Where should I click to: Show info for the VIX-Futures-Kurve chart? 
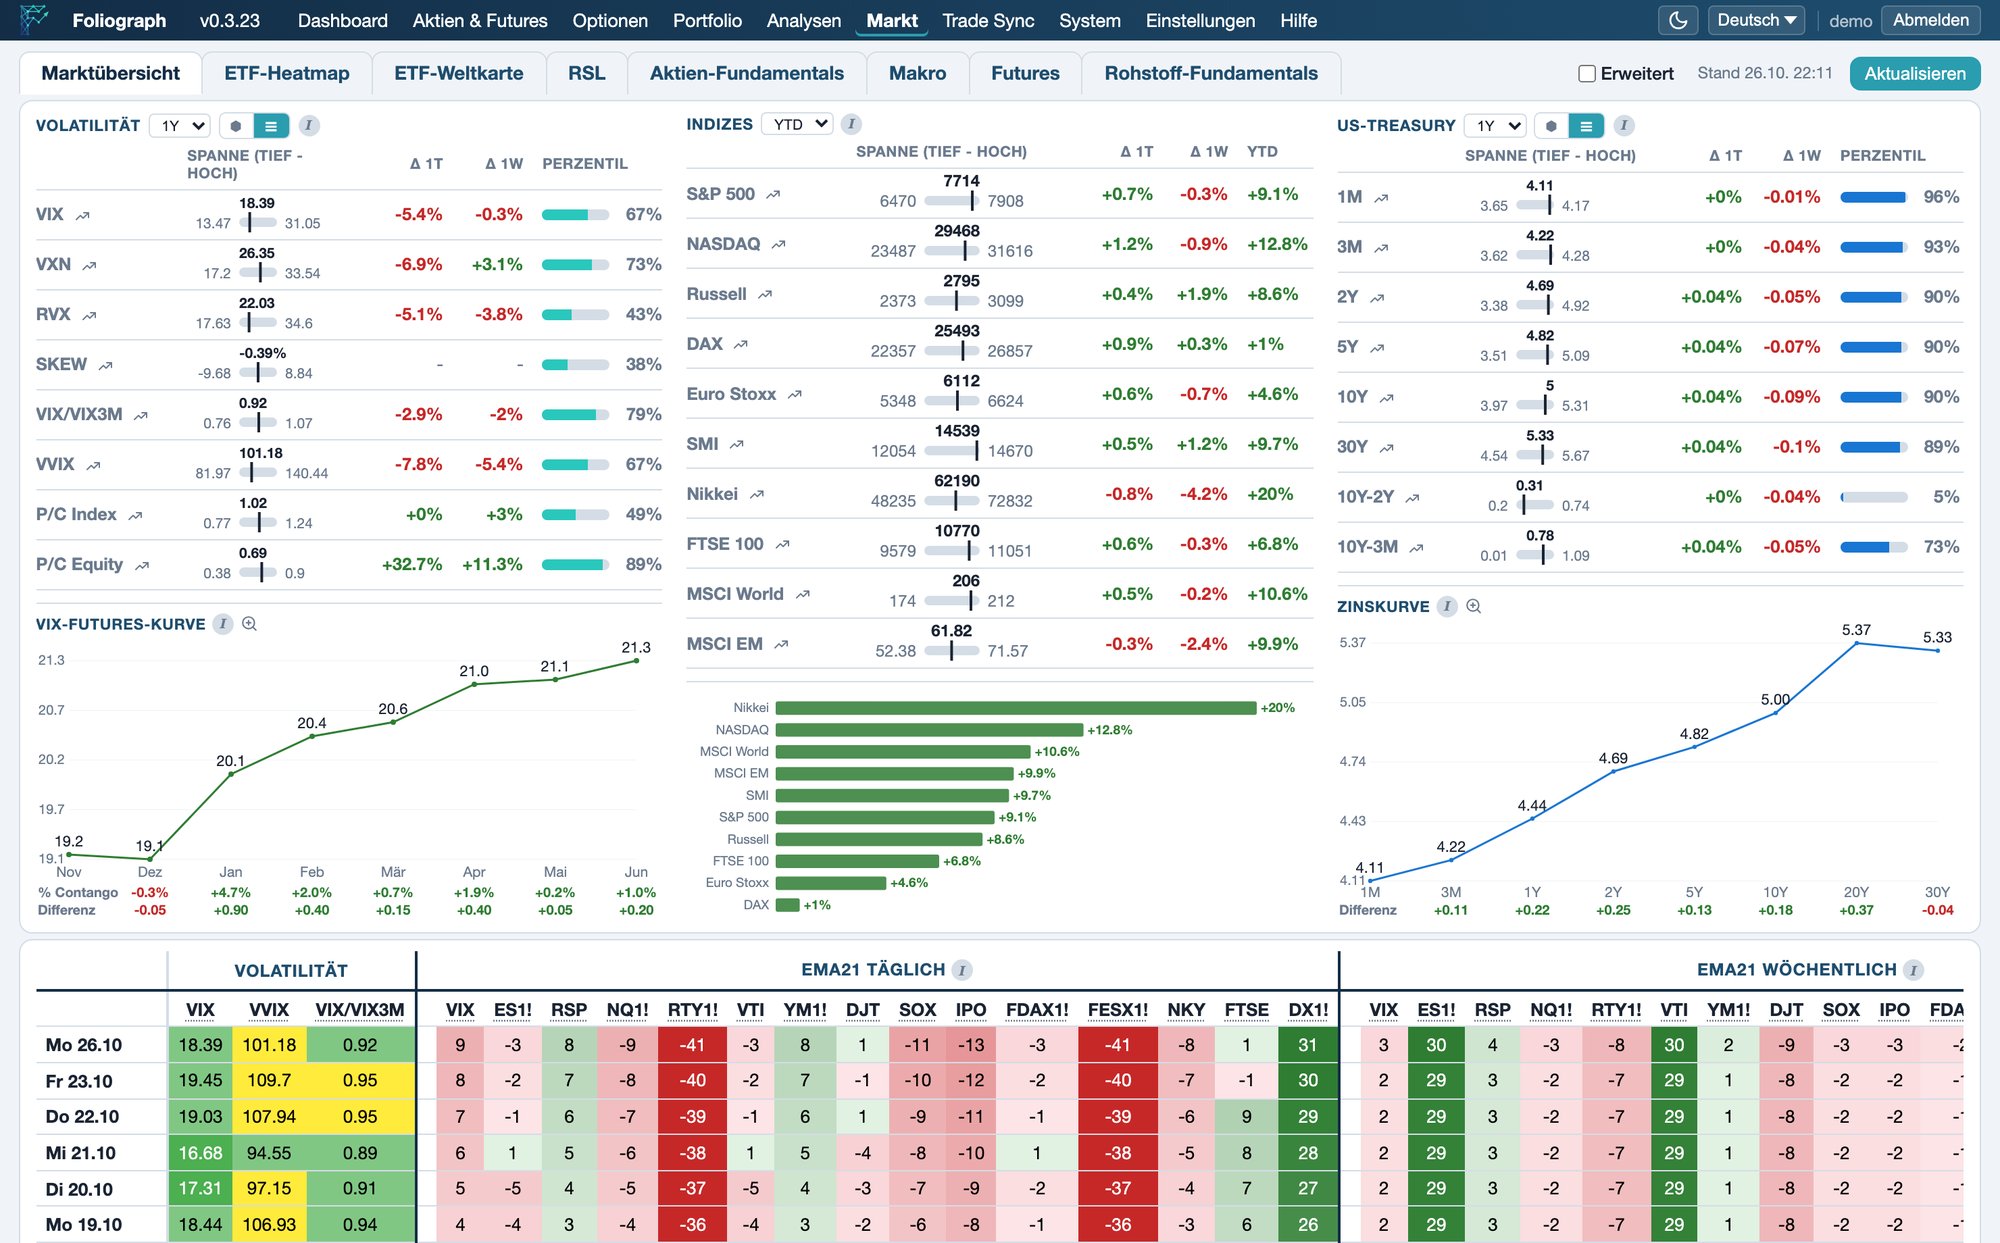223,624
